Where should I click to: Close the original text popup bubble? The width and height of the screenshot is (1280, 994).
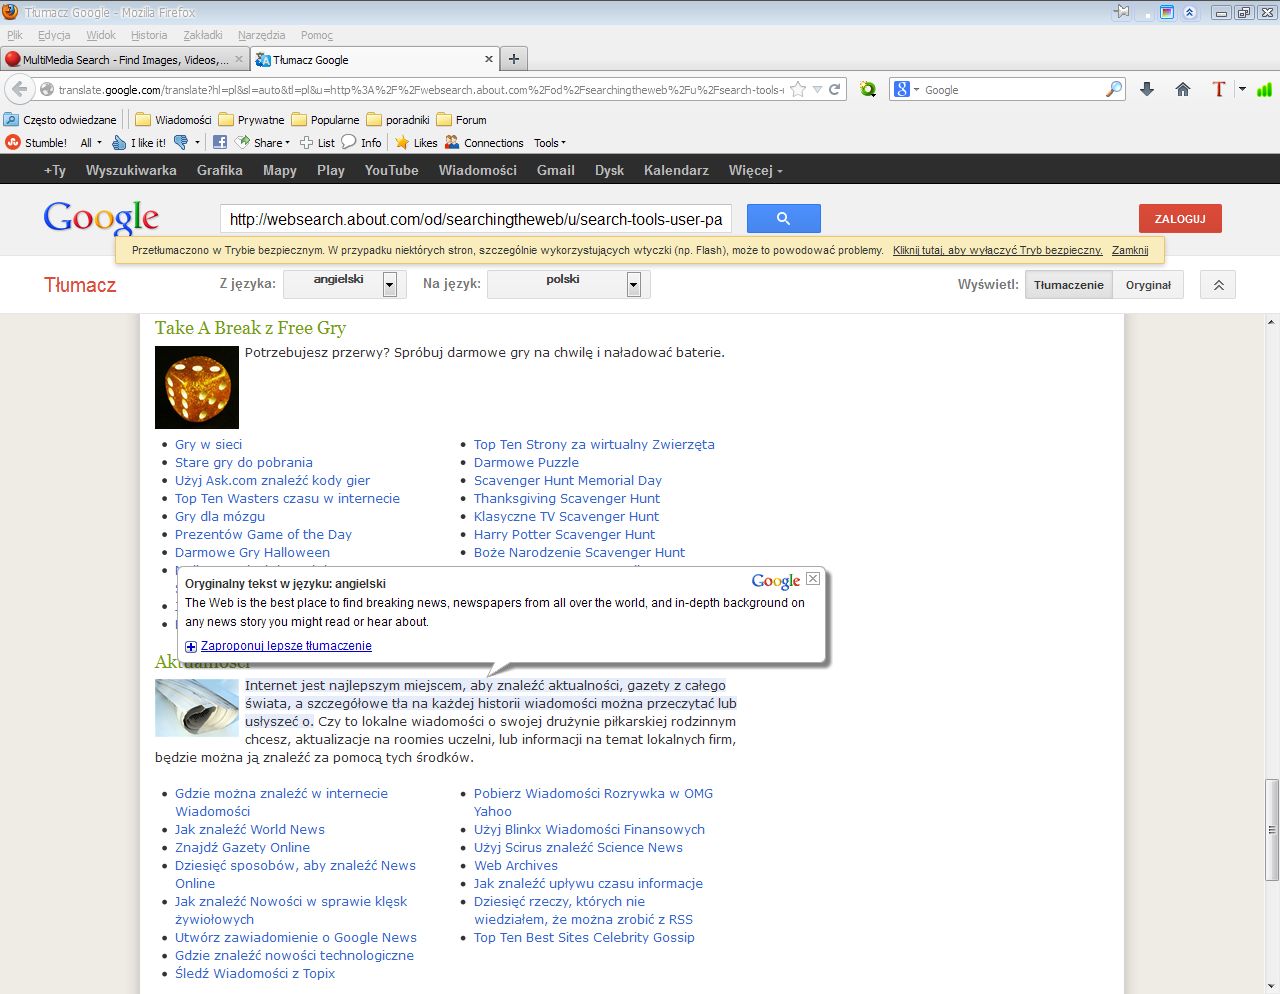(813, 578)
